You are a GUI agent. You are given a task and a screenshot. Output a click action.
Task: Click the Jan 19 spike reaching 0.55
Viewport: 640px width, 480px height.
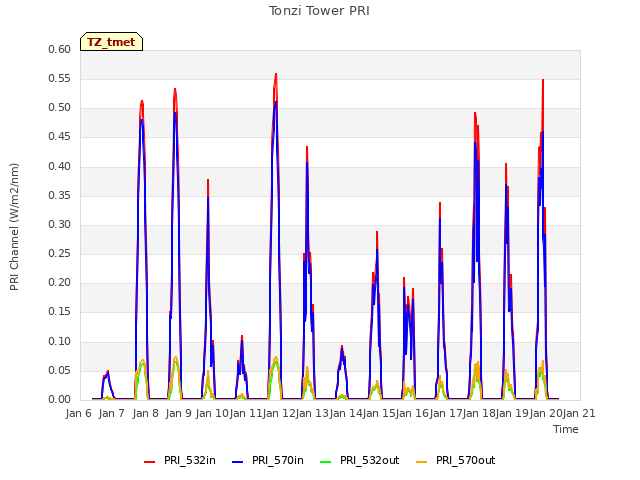543,80
